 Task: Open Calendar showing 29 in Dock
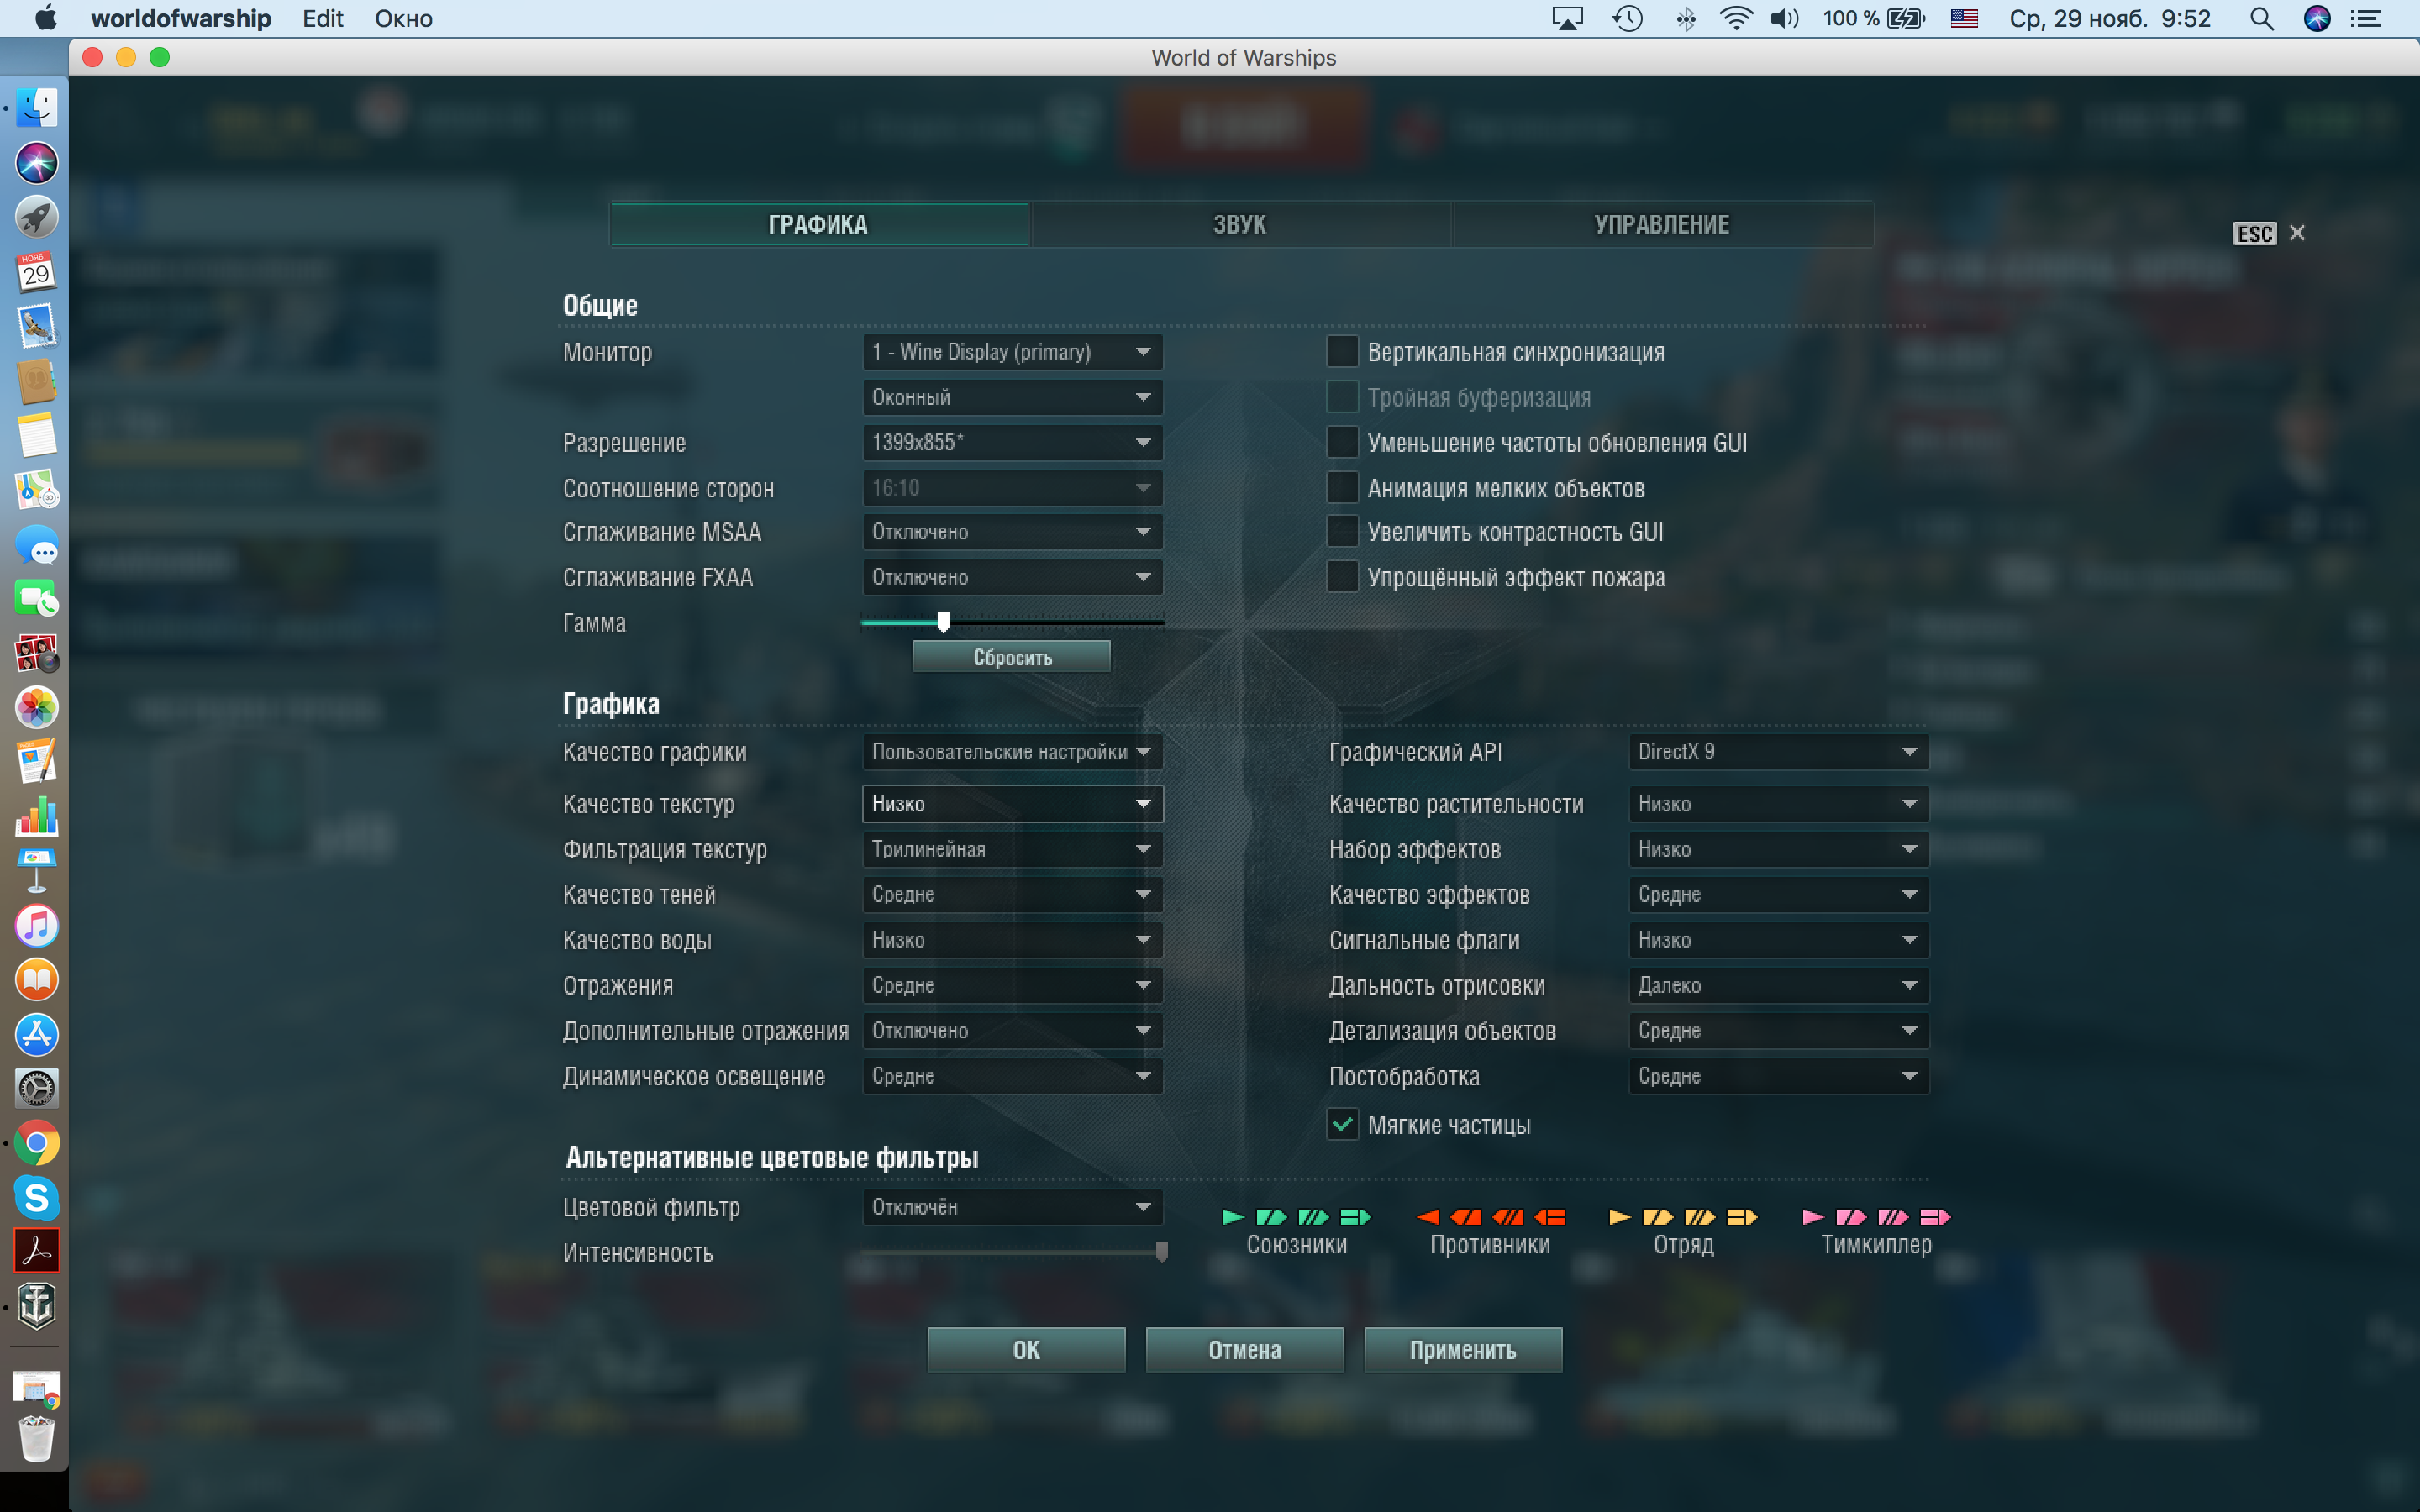pyautogui.click(x=37, y=271)
